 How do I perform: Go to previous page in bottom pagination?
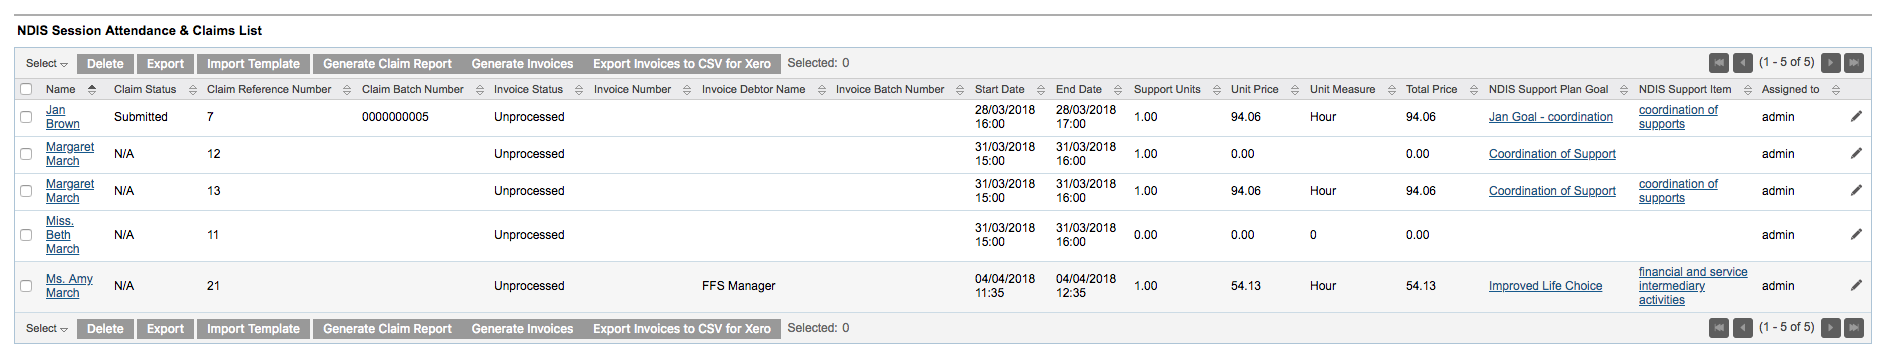(x=1742, y=328)
